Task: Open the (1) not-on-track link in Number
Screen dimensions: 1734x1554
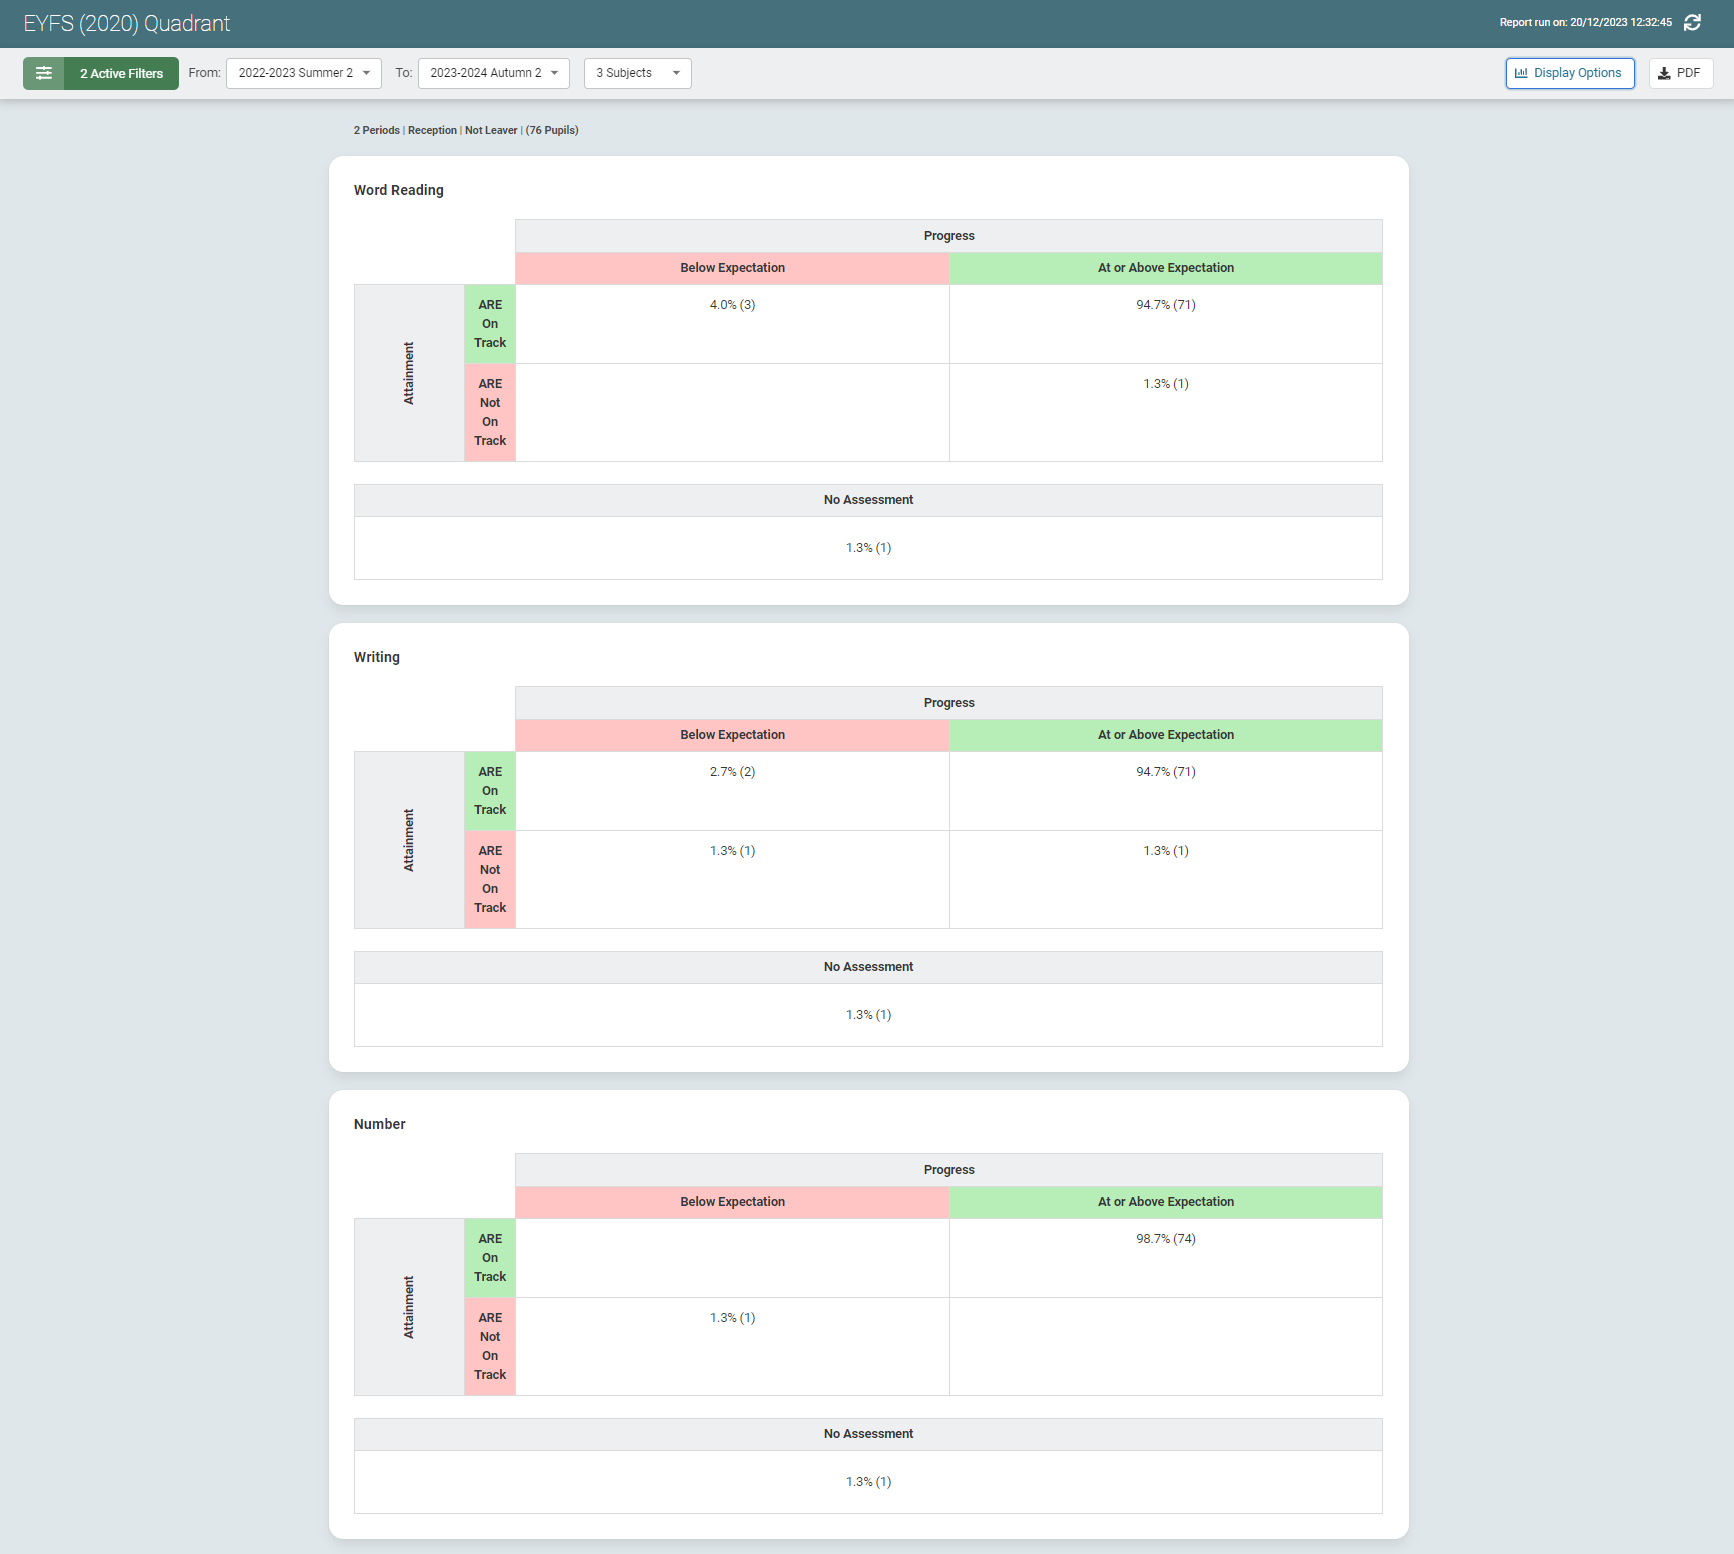Action: (x=747, y=1317)
